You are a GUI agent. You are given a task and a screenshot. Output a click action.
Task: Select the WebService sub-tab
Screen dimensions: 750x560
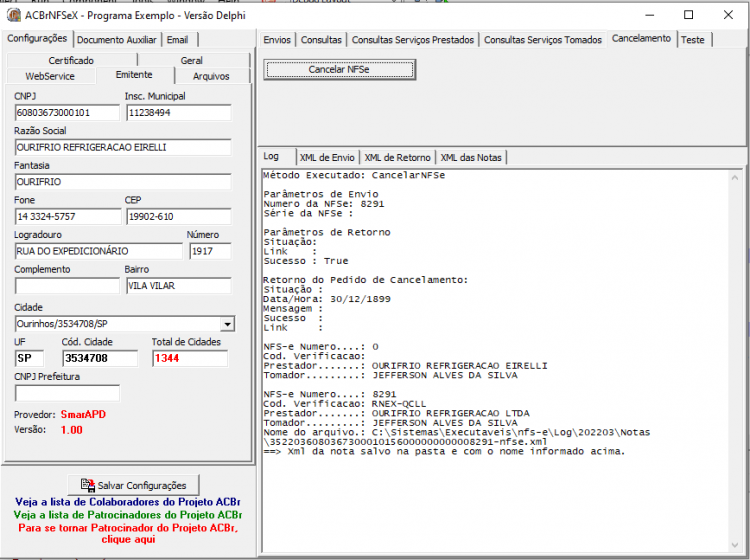click(50, 76)
